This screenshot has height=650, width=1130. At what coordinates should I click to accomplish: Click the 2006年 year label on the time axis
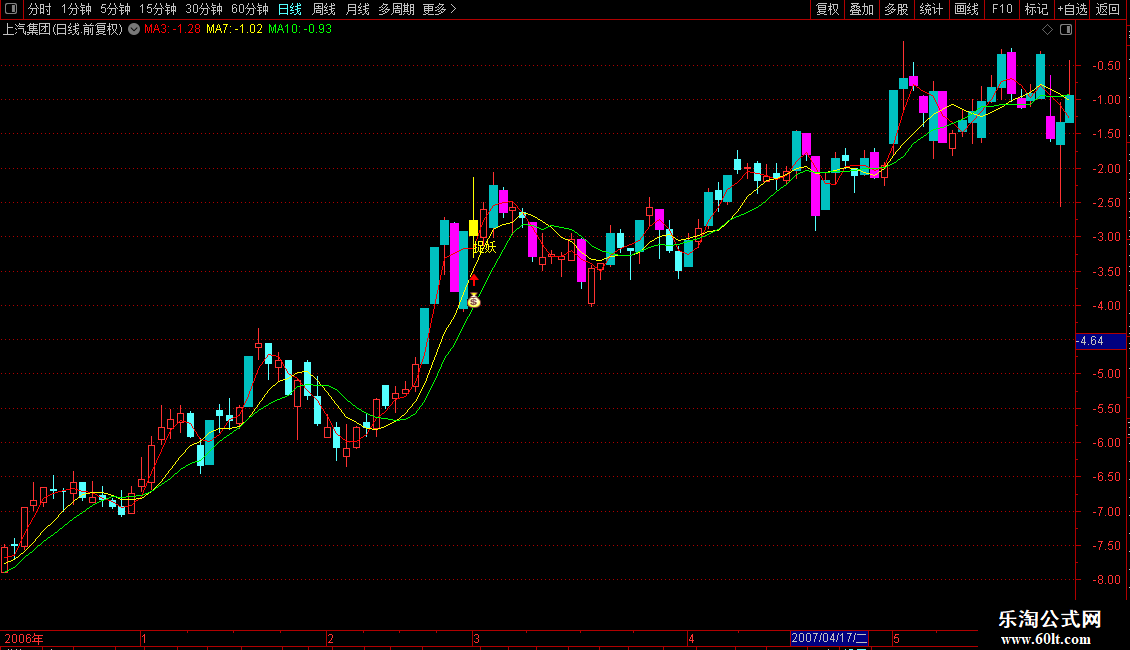click(x=24, y=638)
